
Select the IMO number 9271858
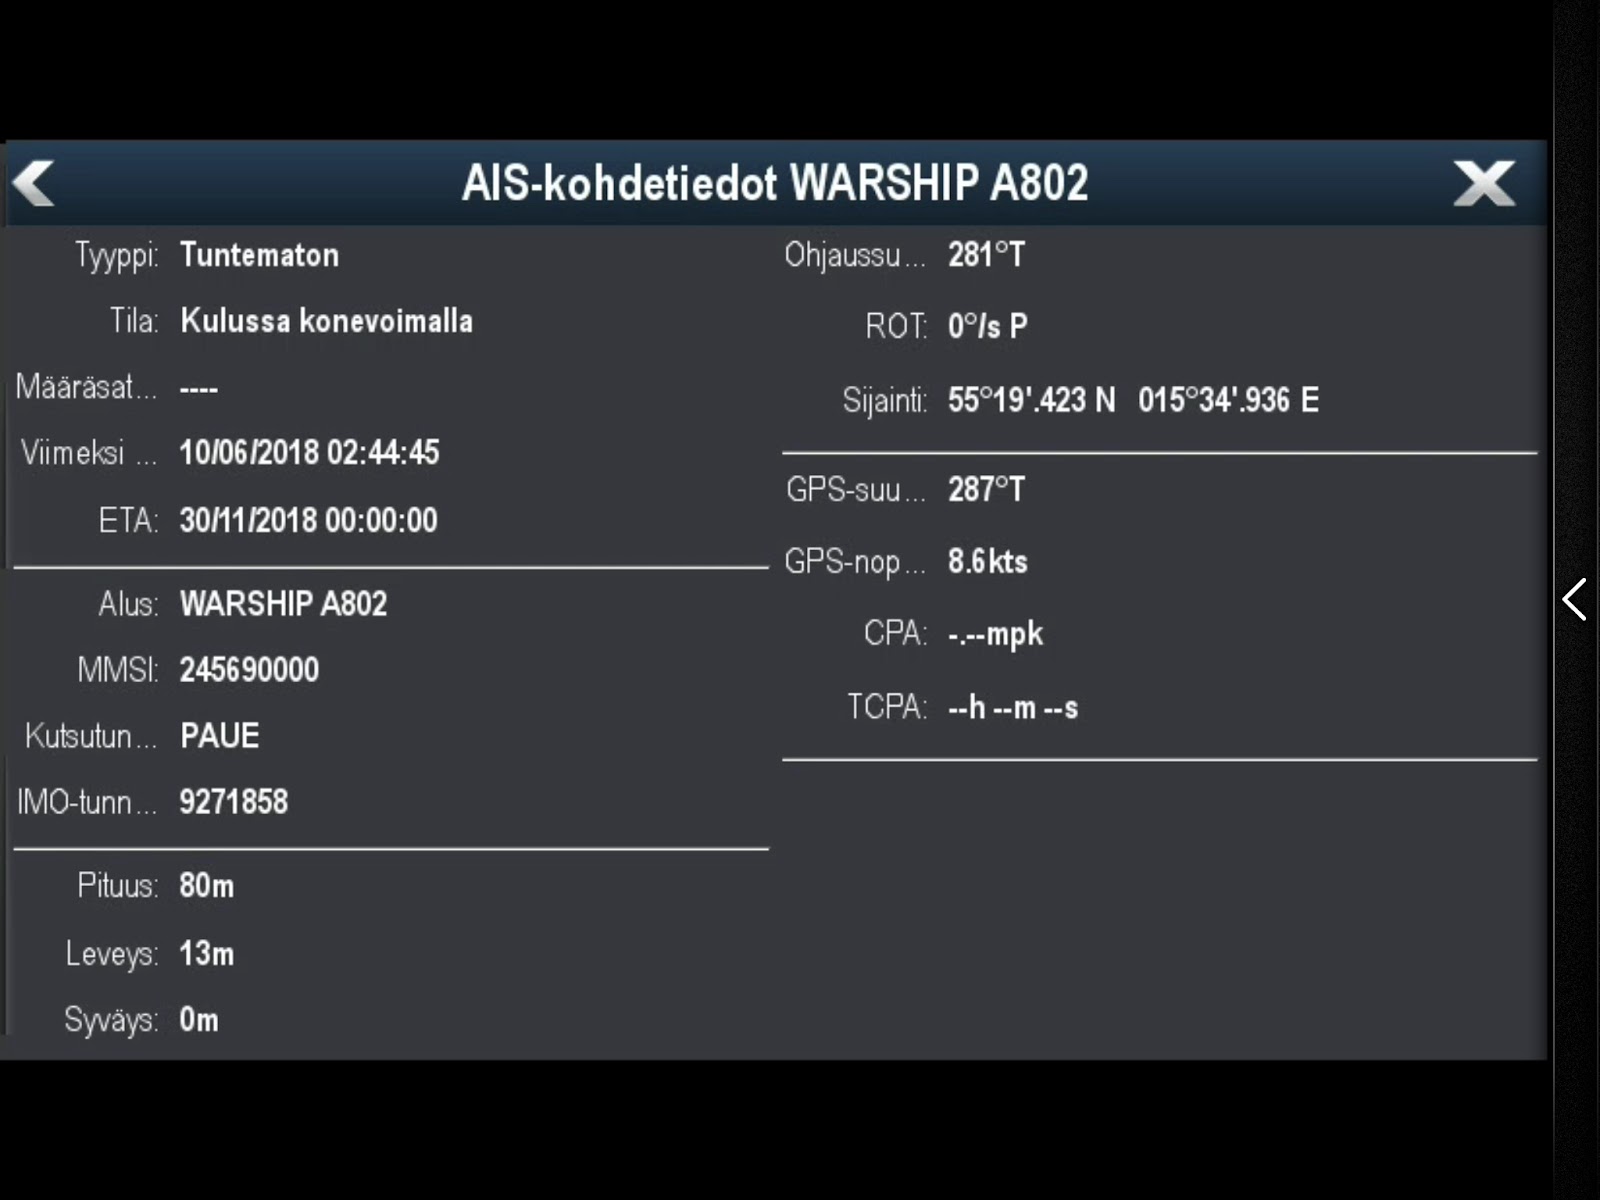click(233, 802)
